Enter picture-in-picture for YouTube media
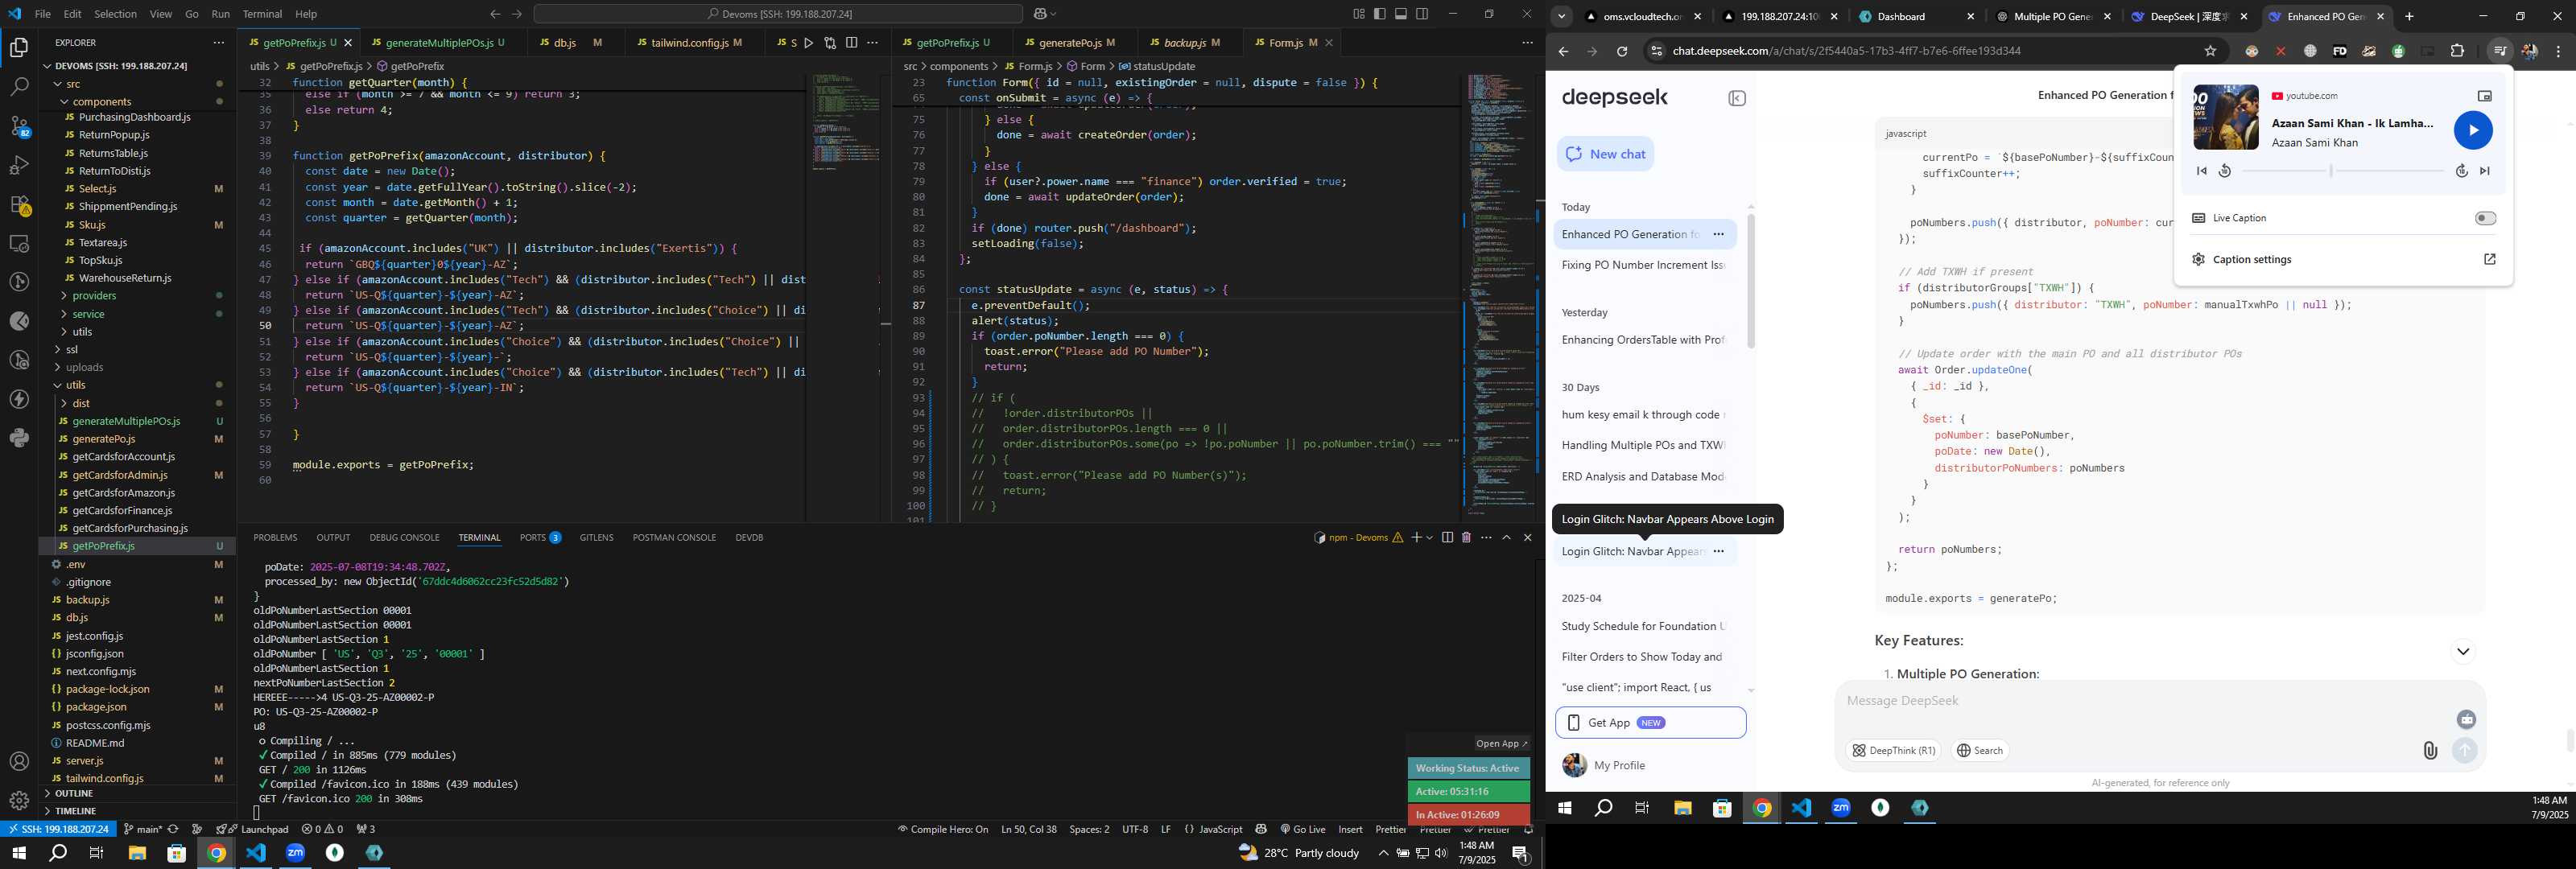The image size is (2576, 869). click(x=2484, y=96)
